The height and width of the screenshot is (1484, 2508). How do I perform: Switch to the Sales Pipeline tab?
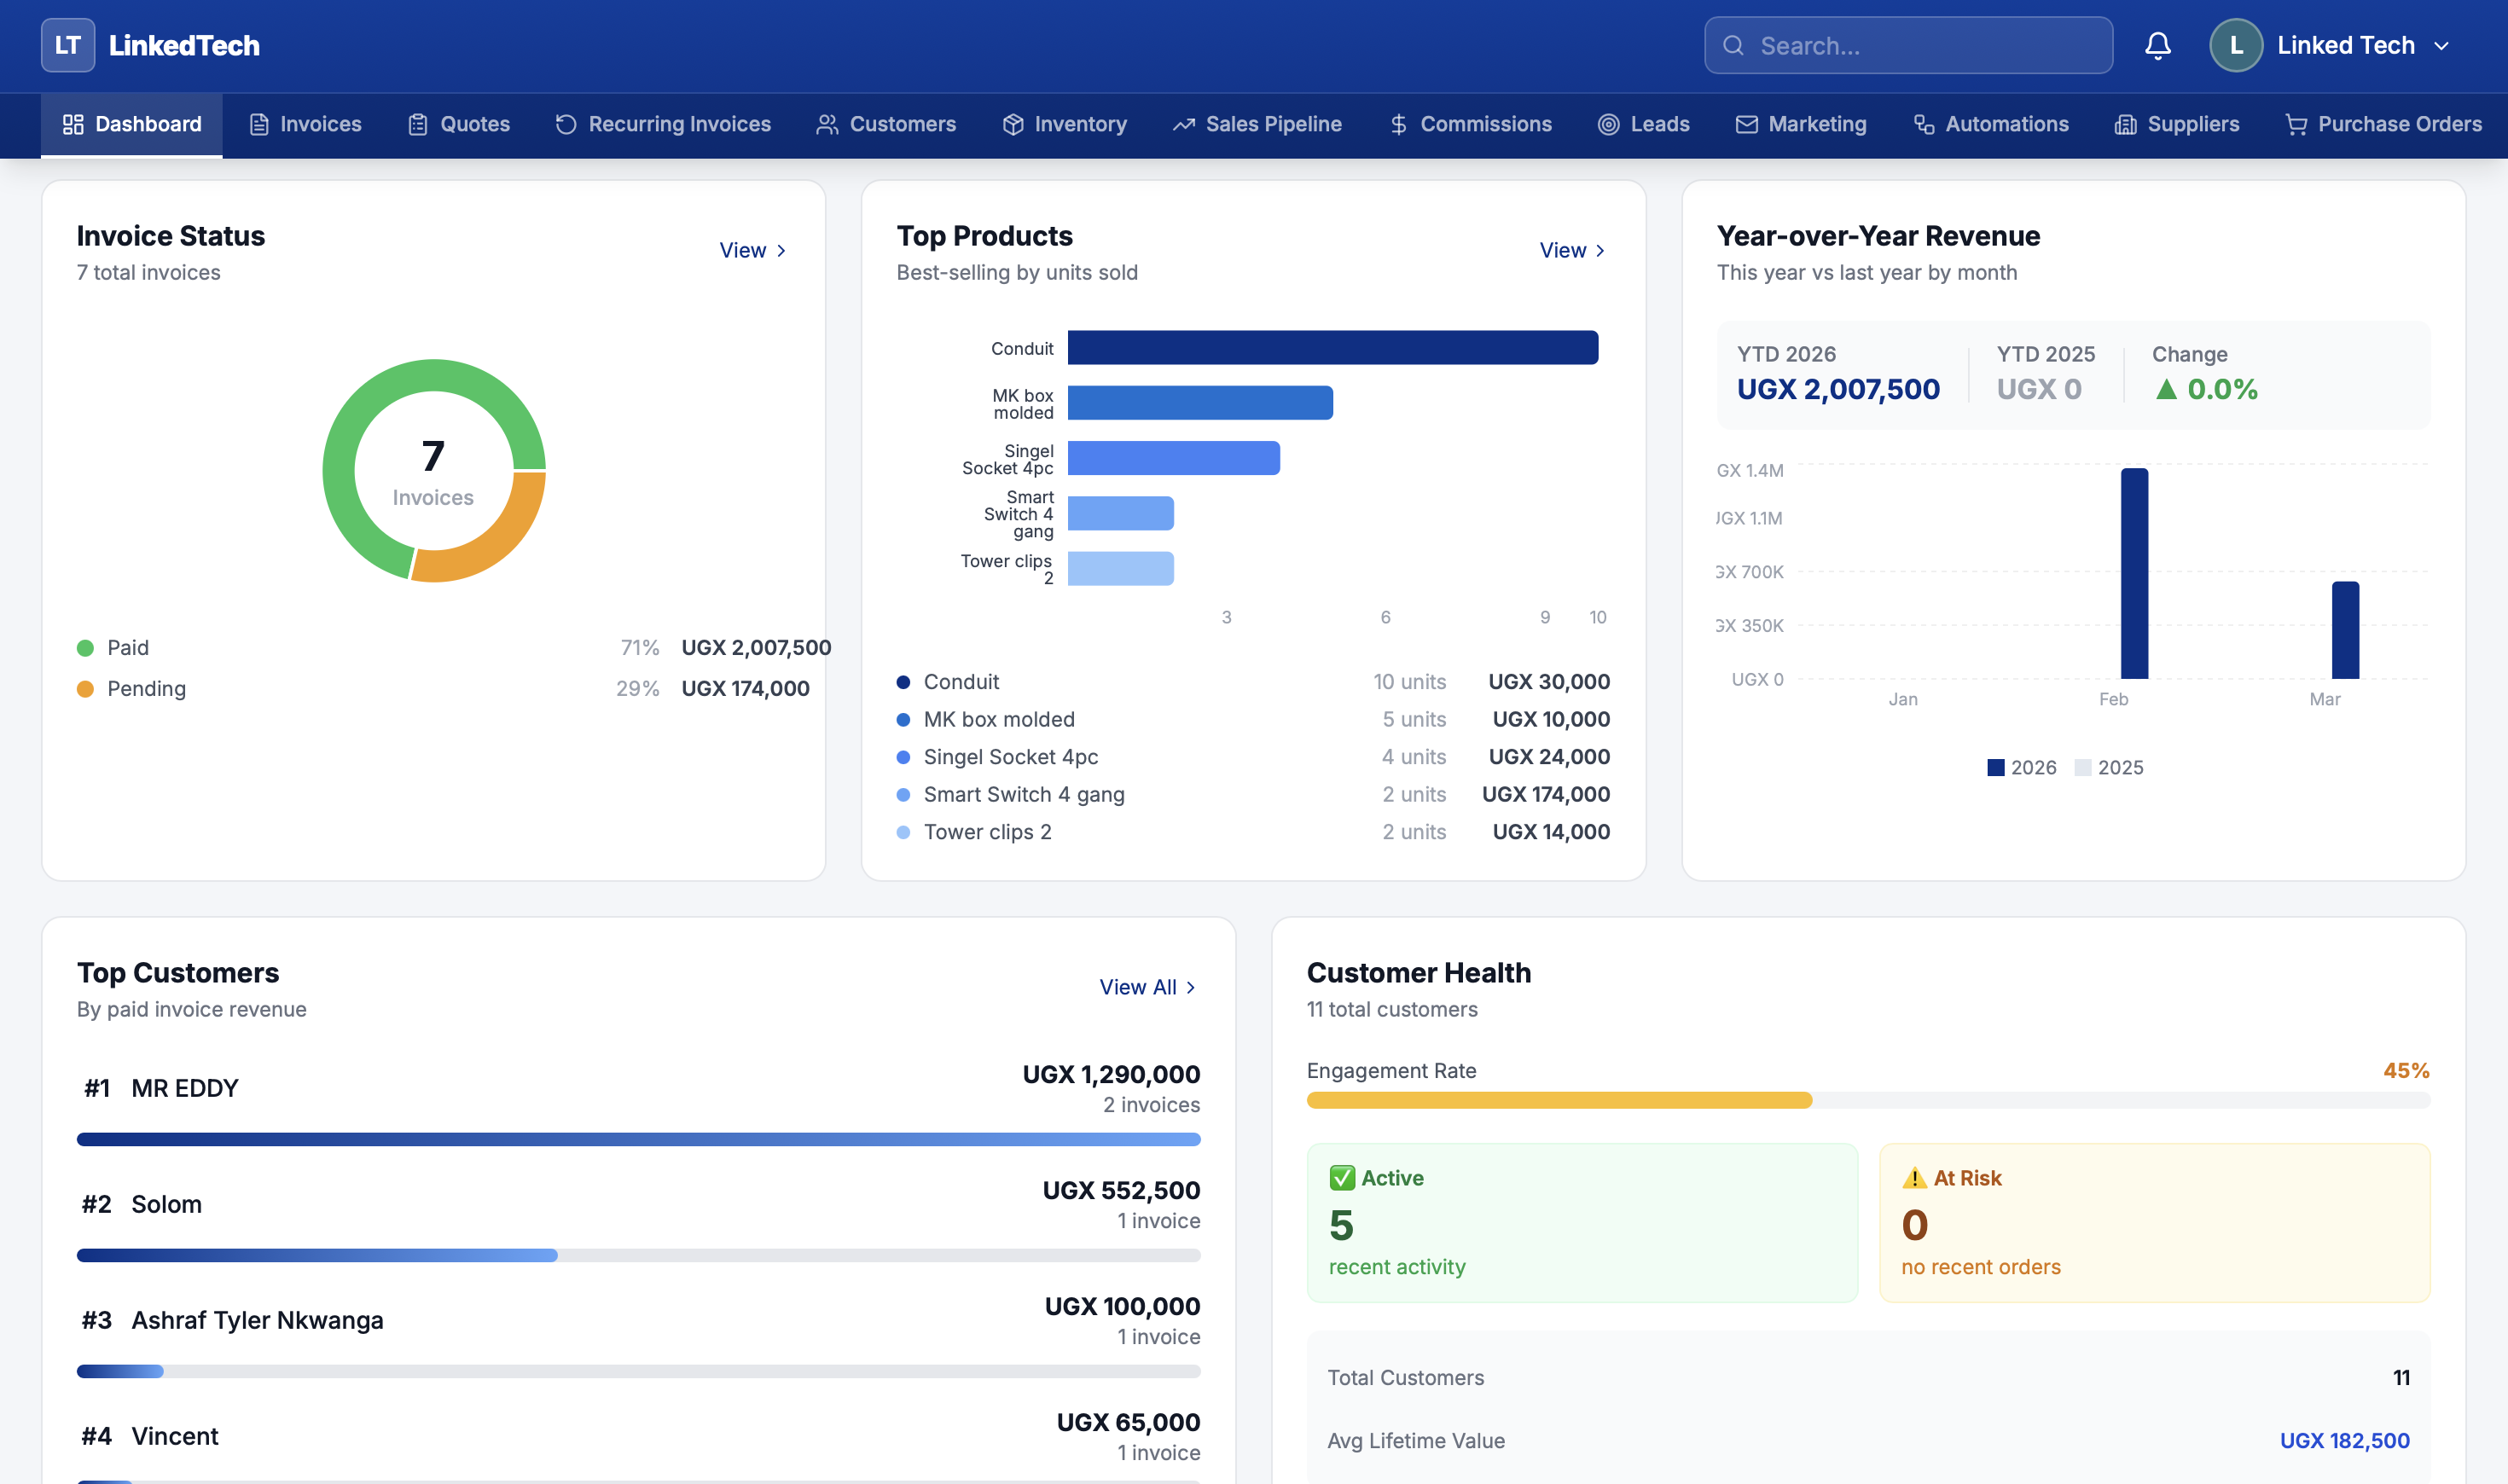pos(1258,124)
